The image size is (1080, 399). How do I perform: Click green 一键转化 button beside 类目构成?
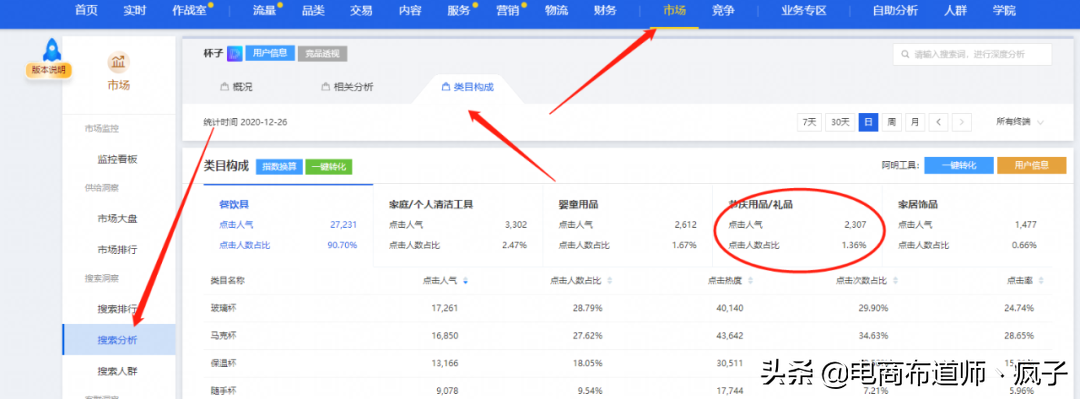pos(329,167)
